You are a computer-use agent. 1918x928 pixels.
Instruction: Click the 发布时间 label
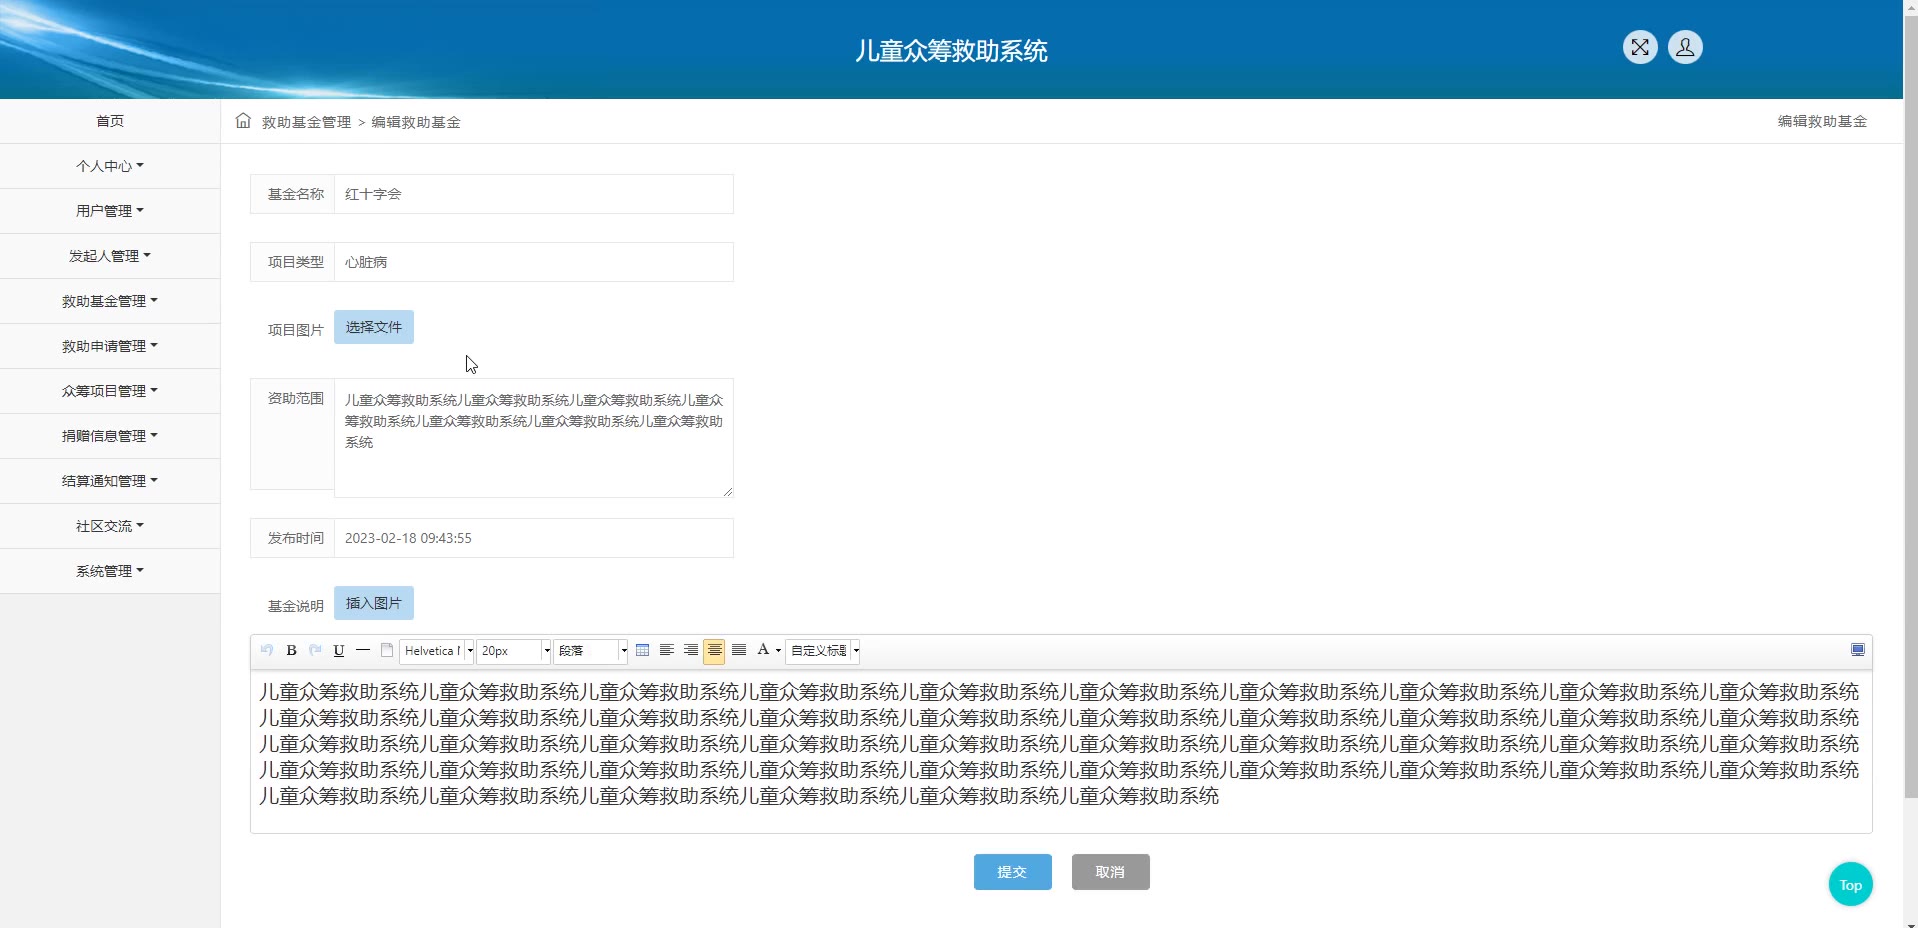(x=296, y=538)
